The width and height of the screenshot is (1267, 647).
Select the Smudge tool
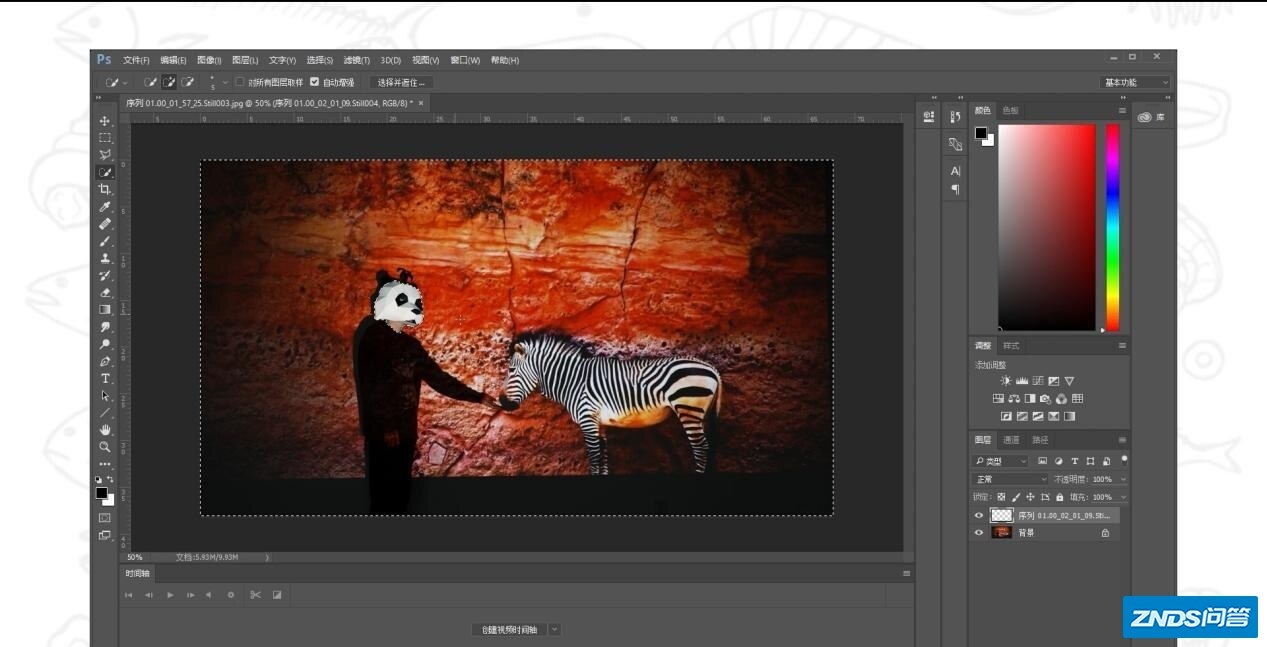(x=105, y=327)
